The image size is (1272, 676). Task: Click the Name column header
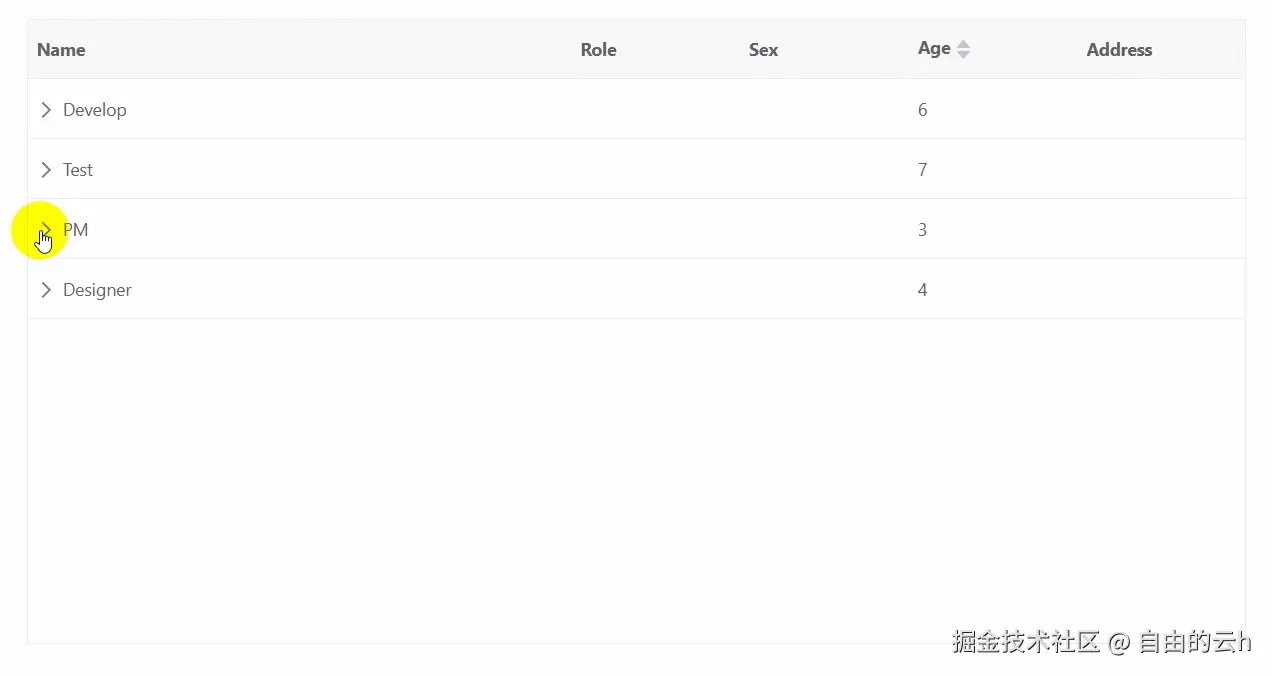coord(61,50)
